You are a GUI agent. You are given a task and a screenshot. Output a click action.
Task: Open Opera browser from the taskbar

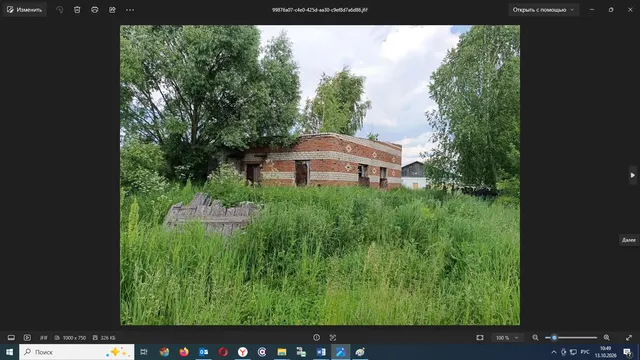coord(223,352)
